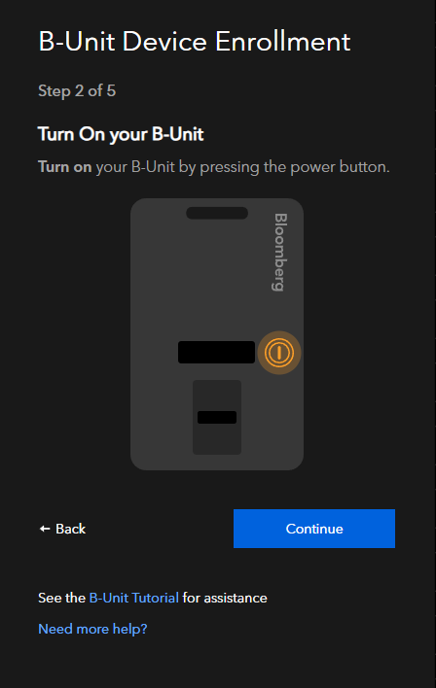Click the small black fingerprint sensor strip
Screen dimensions: 436x688
click(x=217, y=417)
